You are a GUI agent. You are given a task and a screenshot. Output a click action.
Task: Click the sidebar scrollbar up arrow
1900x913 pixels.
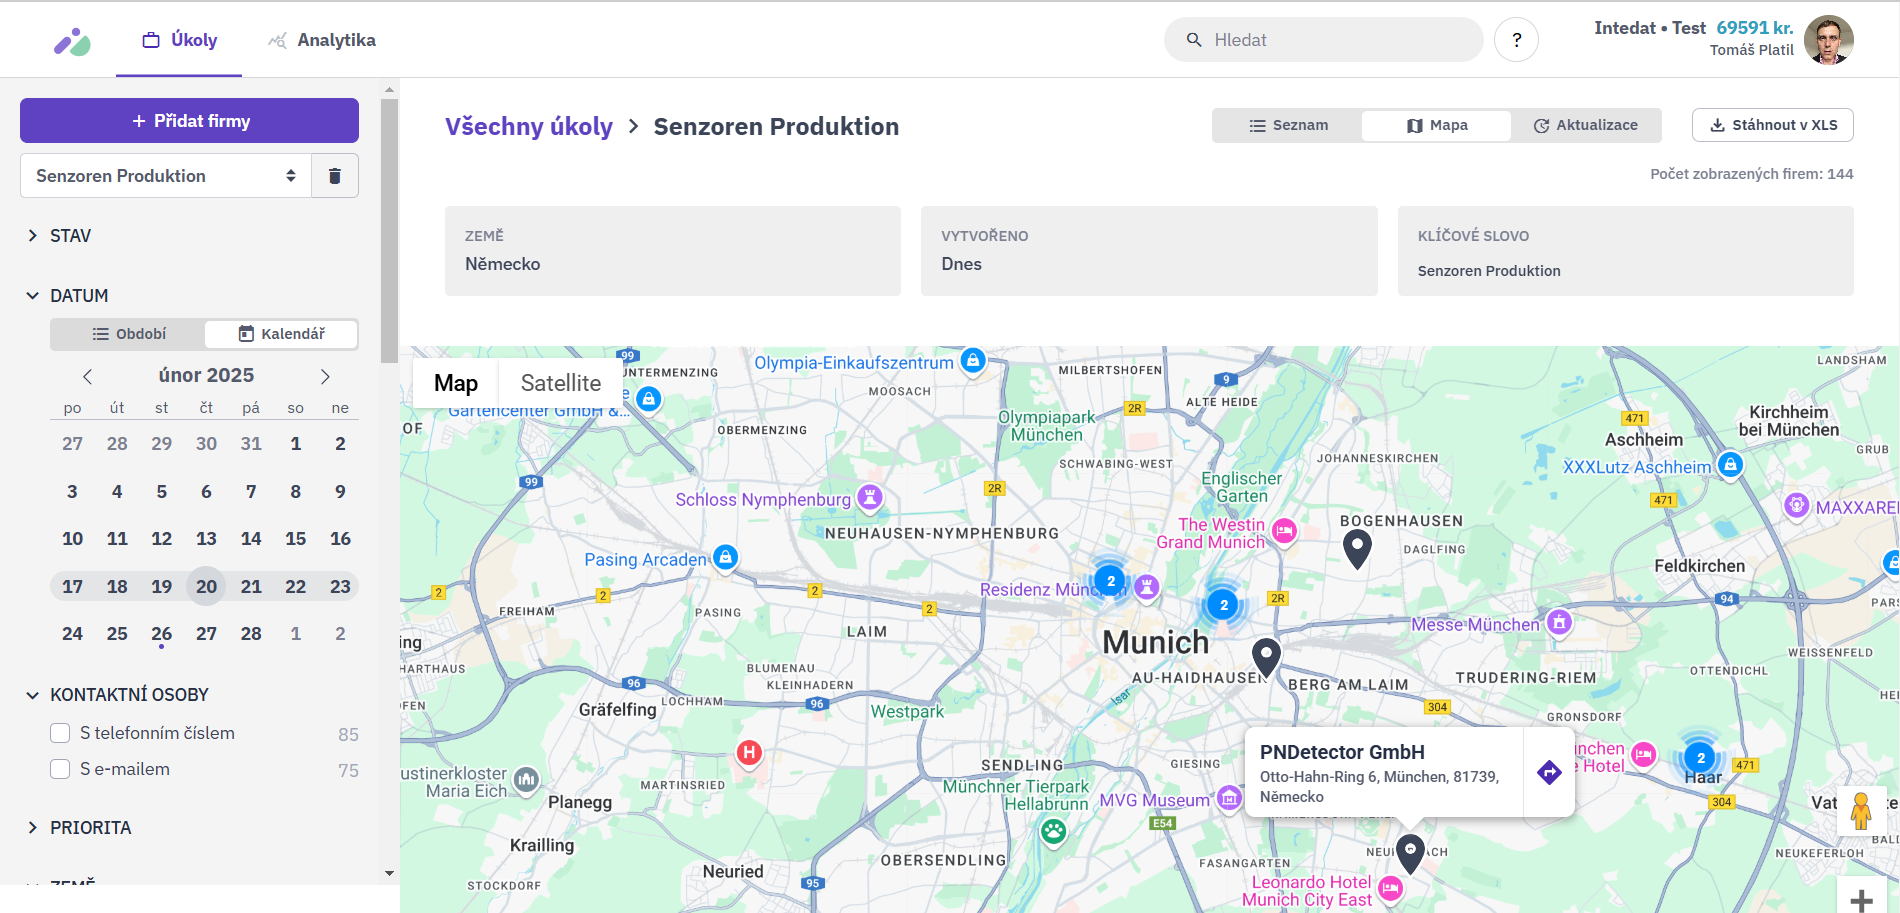[389, 90]
